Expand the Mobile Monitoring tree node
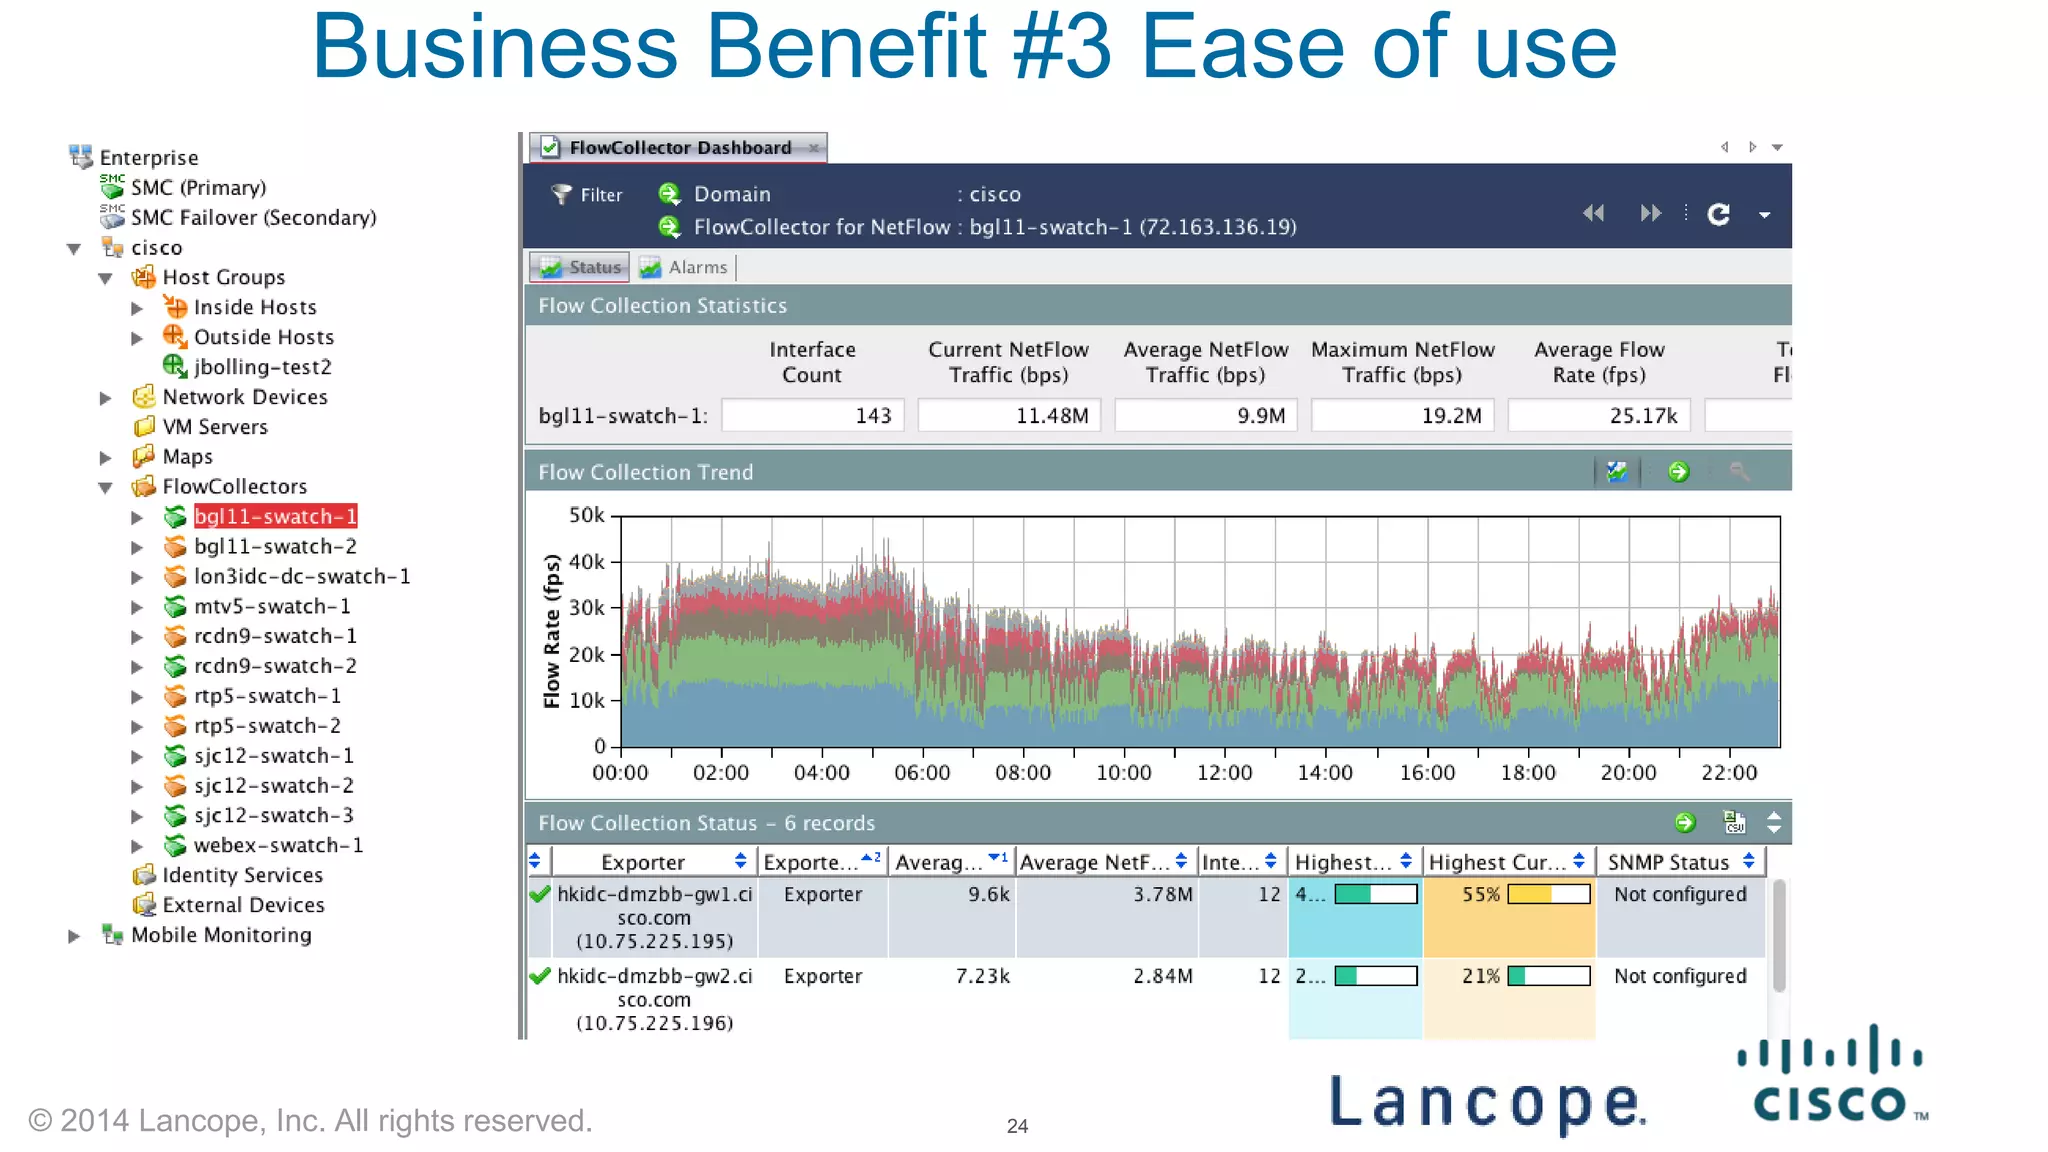Viewport: 2048px width, 1152px height. pyautogui.click(x=73, y=936)
